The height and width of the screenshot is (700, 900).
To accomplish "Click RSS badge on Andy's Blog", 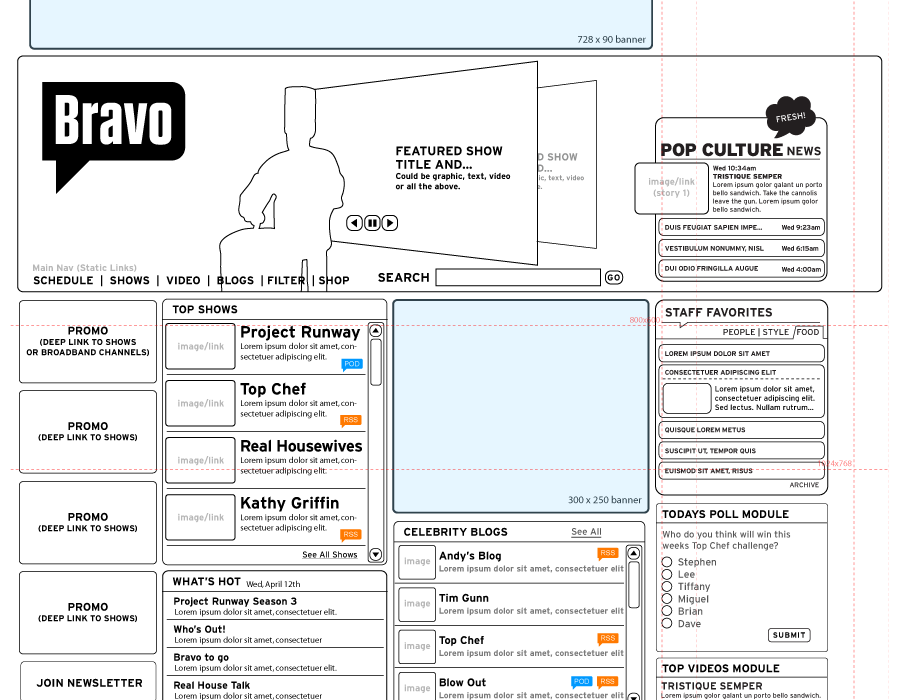I will click(607, 553).
